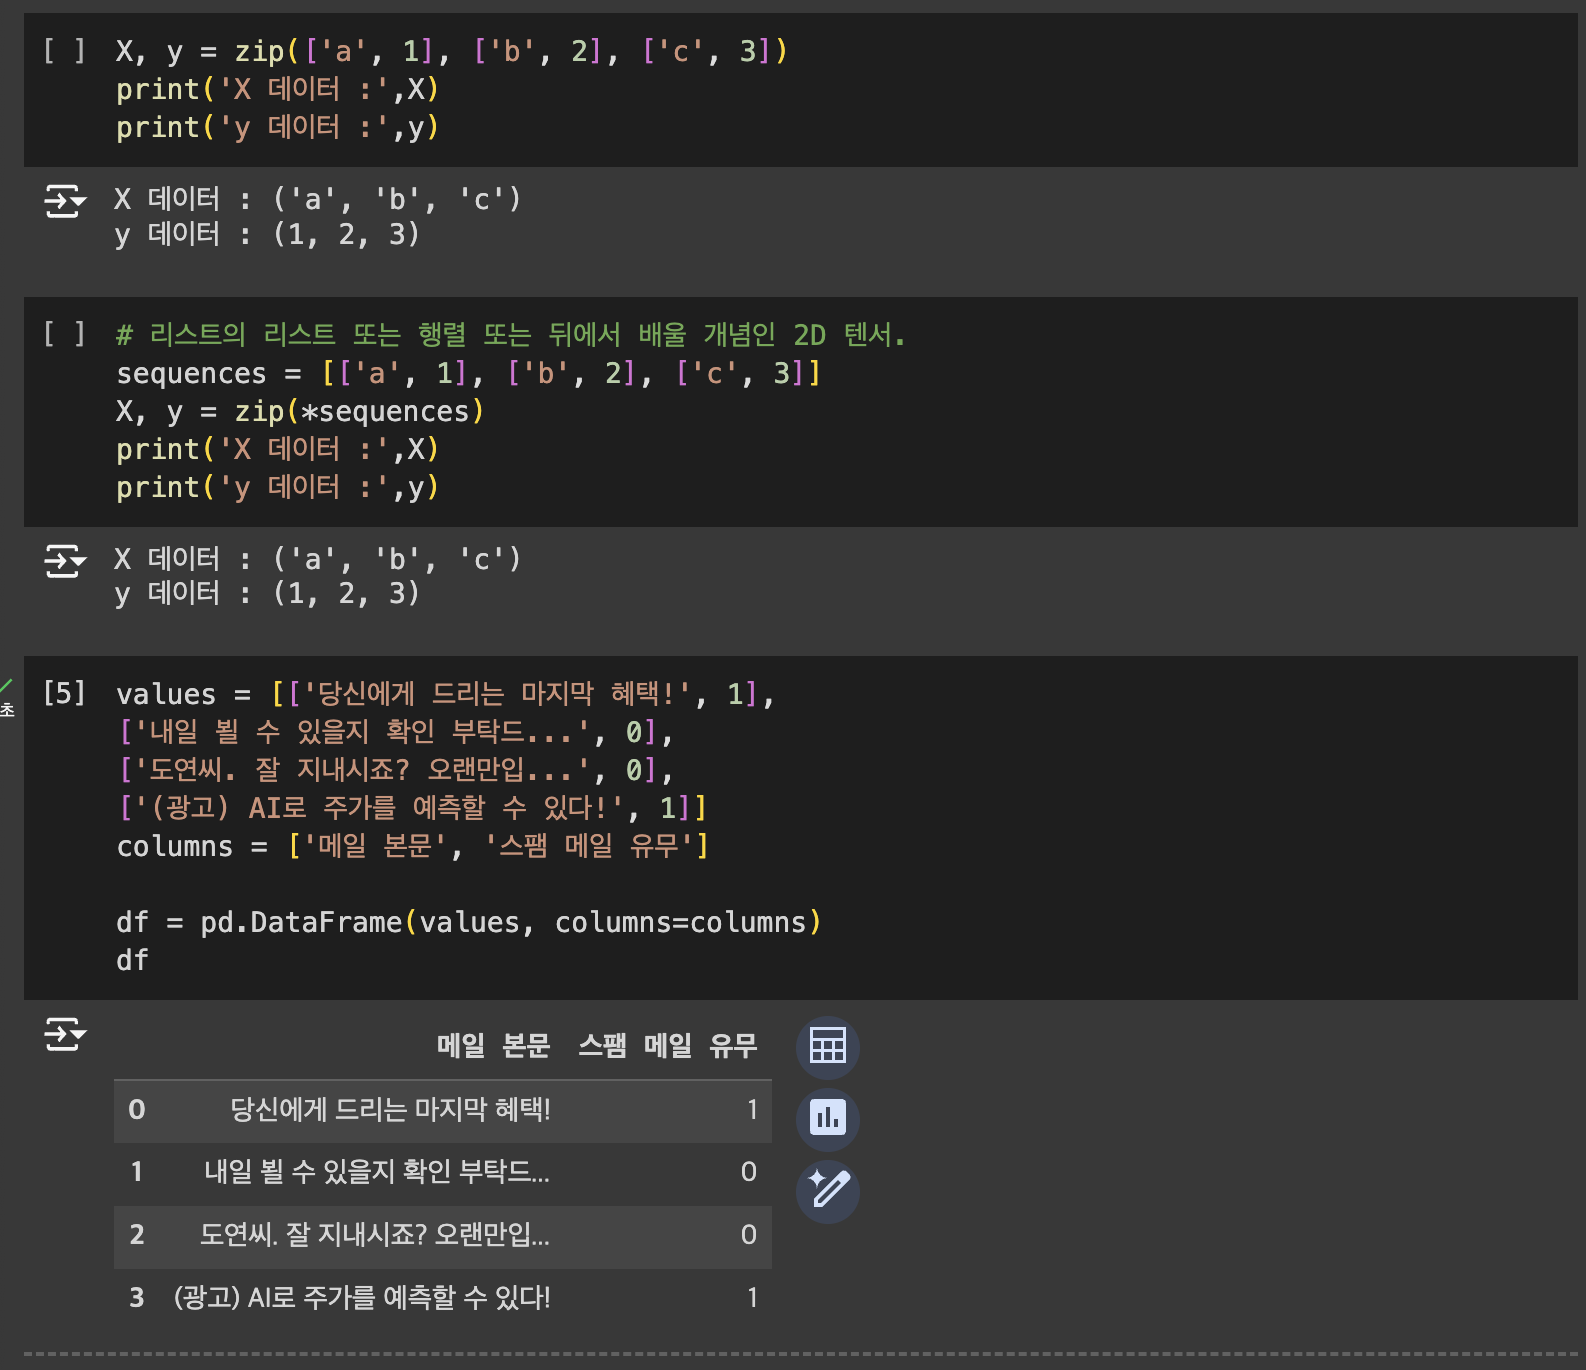Open suggested charts for the dataframe
The height and width of the screenshot is (1370, 1586).
click(827, 1118)
